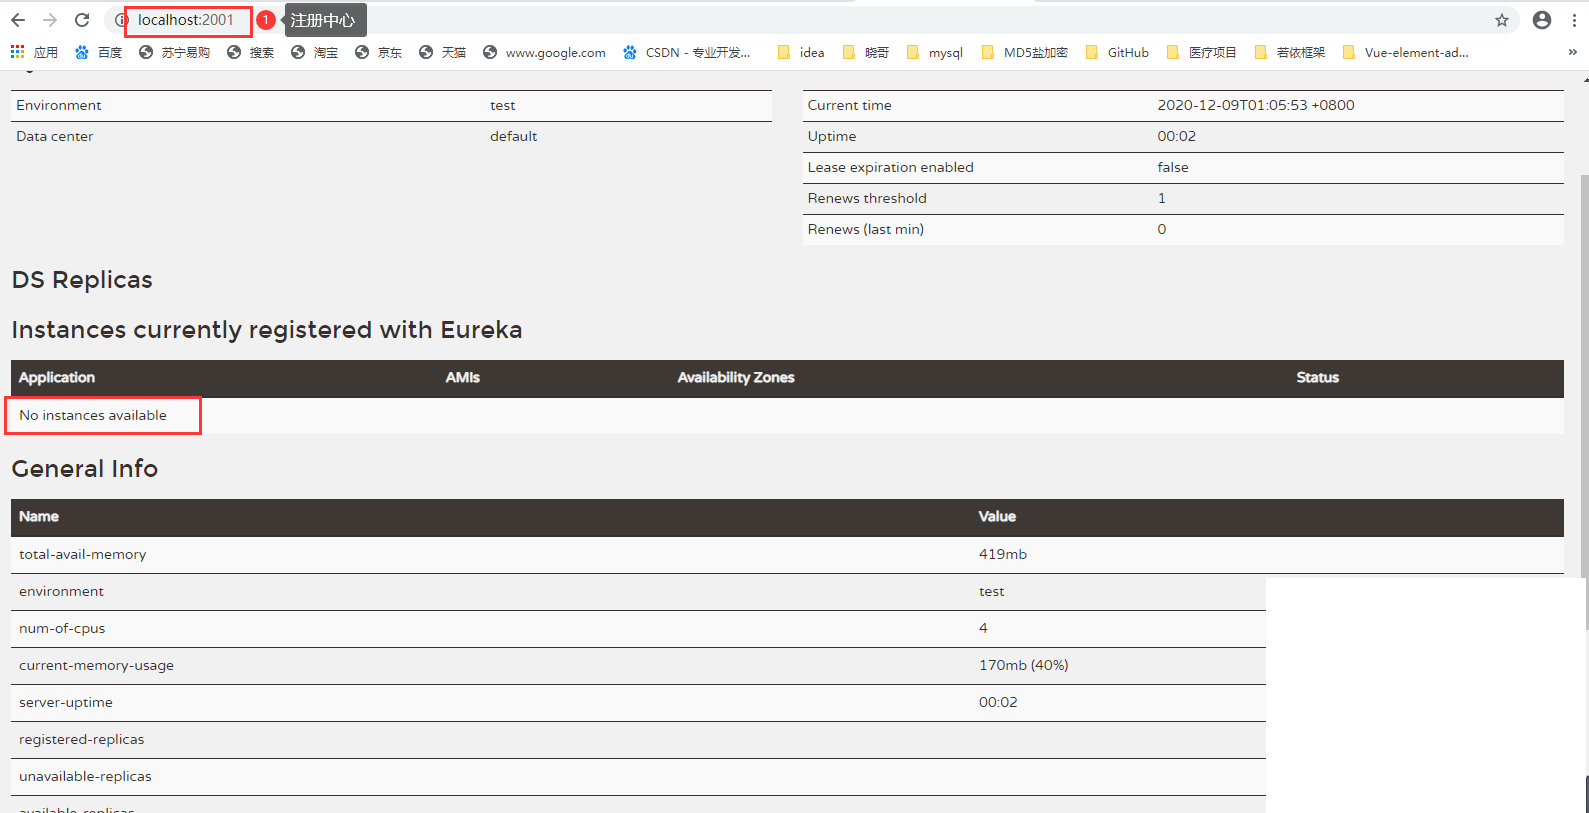1589x813 pixels.
Task: Click the 'false' lease expiration value
Action: pos(1173,167)
